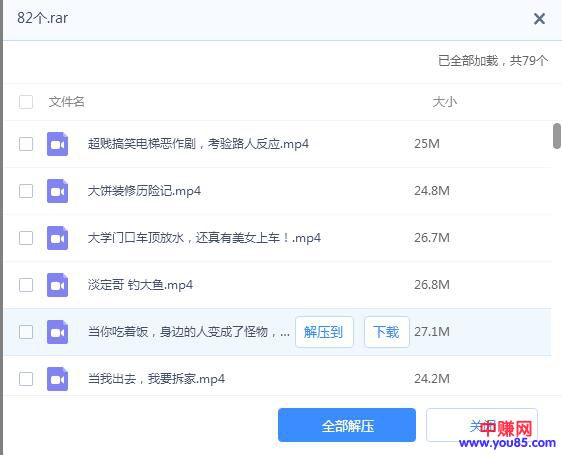
Task: Click the 文件名 column header
Action: [x=67, y=102]
